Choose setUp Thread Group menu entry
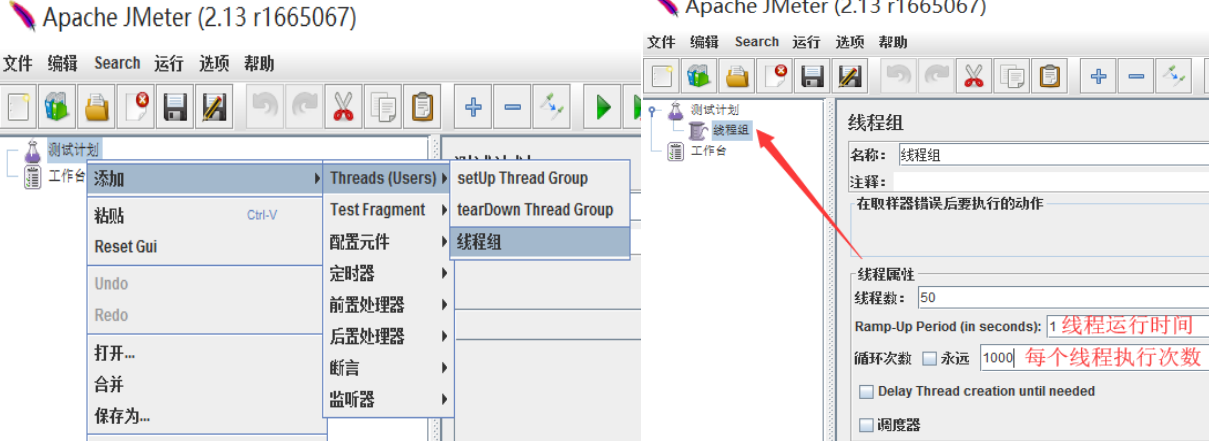Screen dimensions: 1209x441 point(541,178)
